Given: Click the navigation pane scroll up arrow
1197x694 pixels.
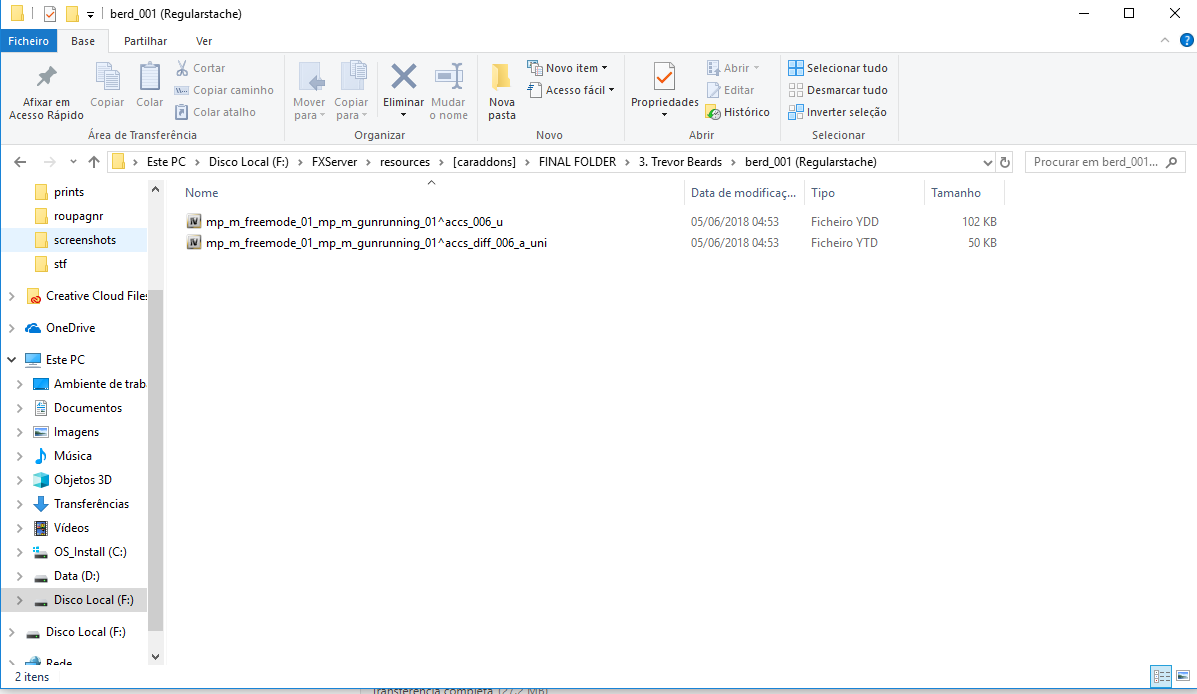Looking at the screenshot, I should pyautogui.click(x=155, y=189).
